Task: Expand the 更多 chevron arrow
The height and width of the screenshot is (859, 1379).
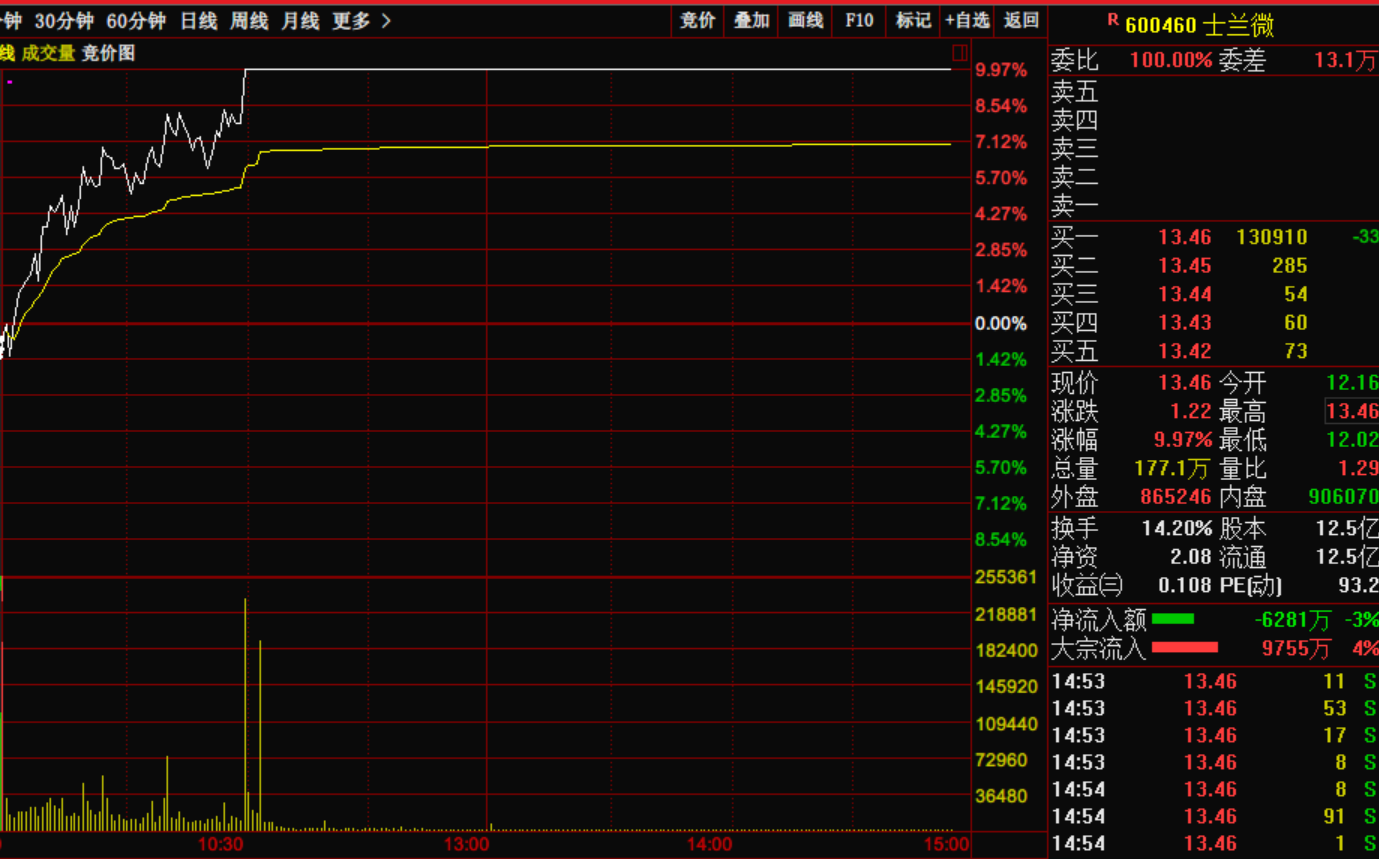Action: (386, 20)
